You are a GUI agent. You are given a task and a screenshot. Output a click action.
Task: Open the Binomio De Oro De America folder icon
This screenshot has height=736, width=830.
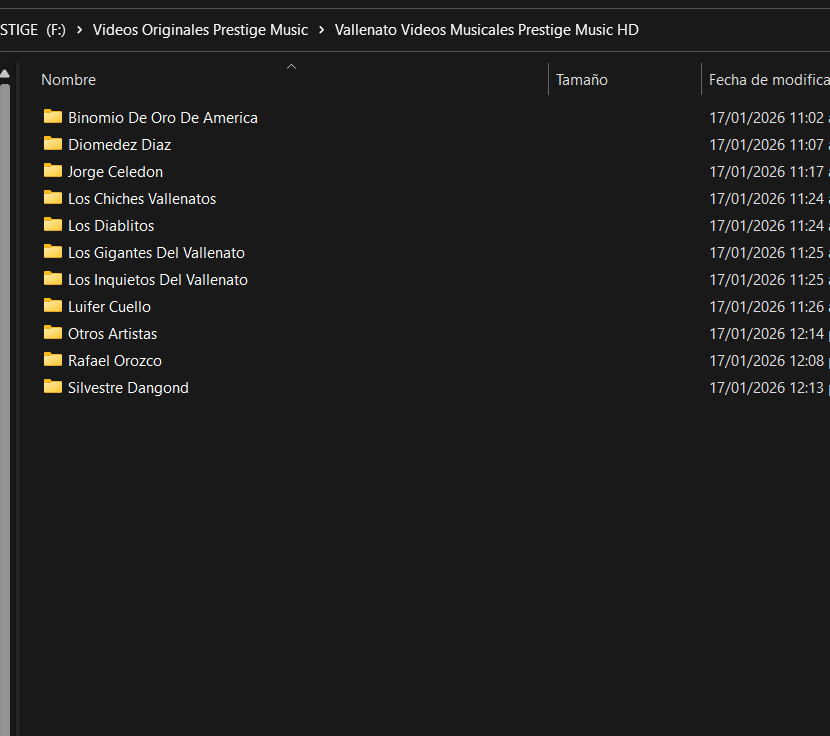pos(53,116)
